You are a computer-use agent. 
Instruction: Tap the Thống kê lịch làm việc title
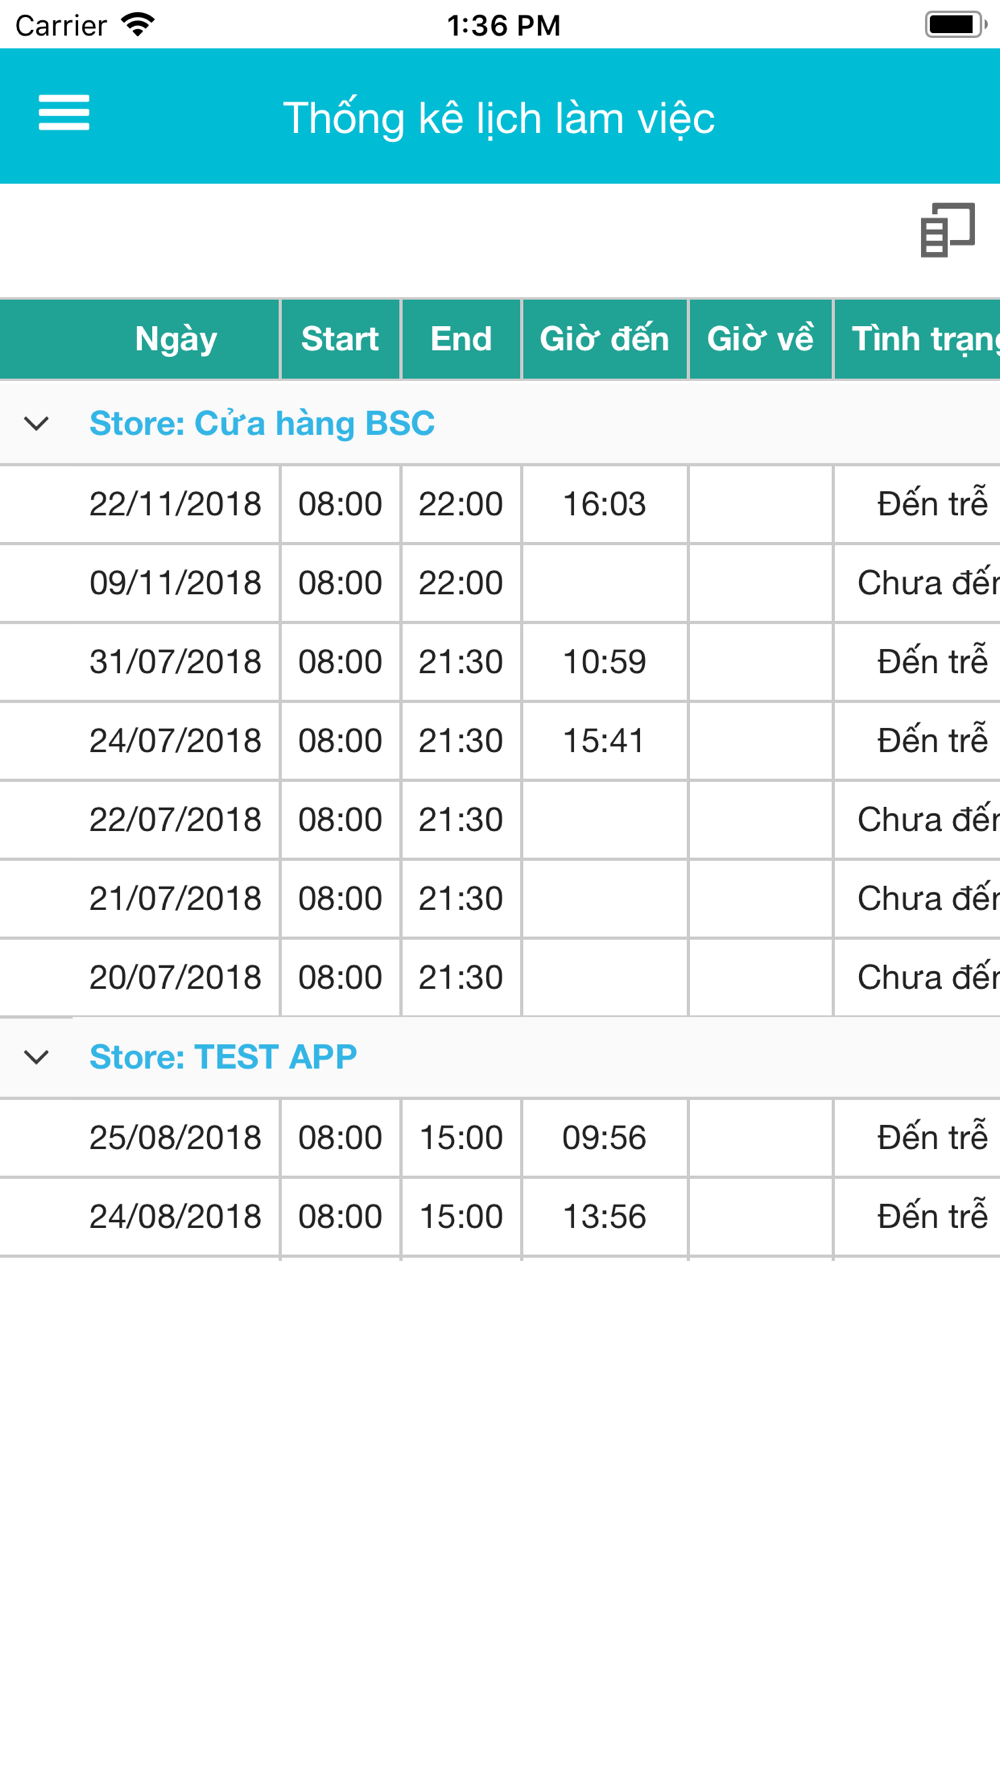pyautogui.click(x=499, y=118)
